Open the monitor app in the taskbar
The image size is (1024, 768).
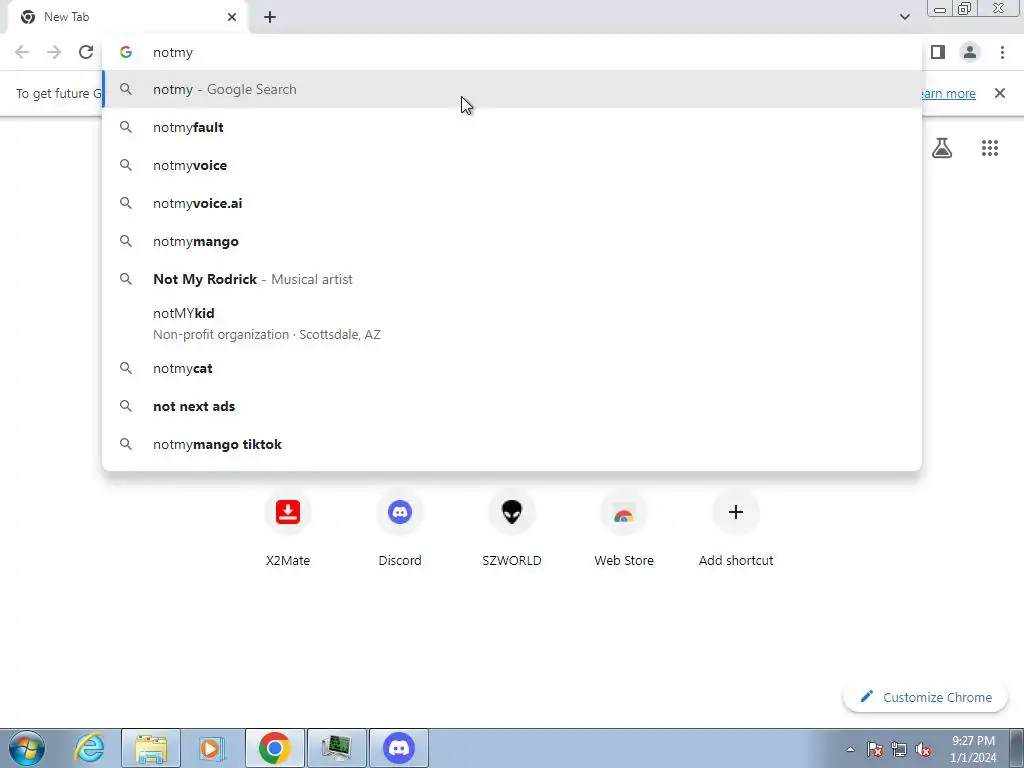(337, 748)
